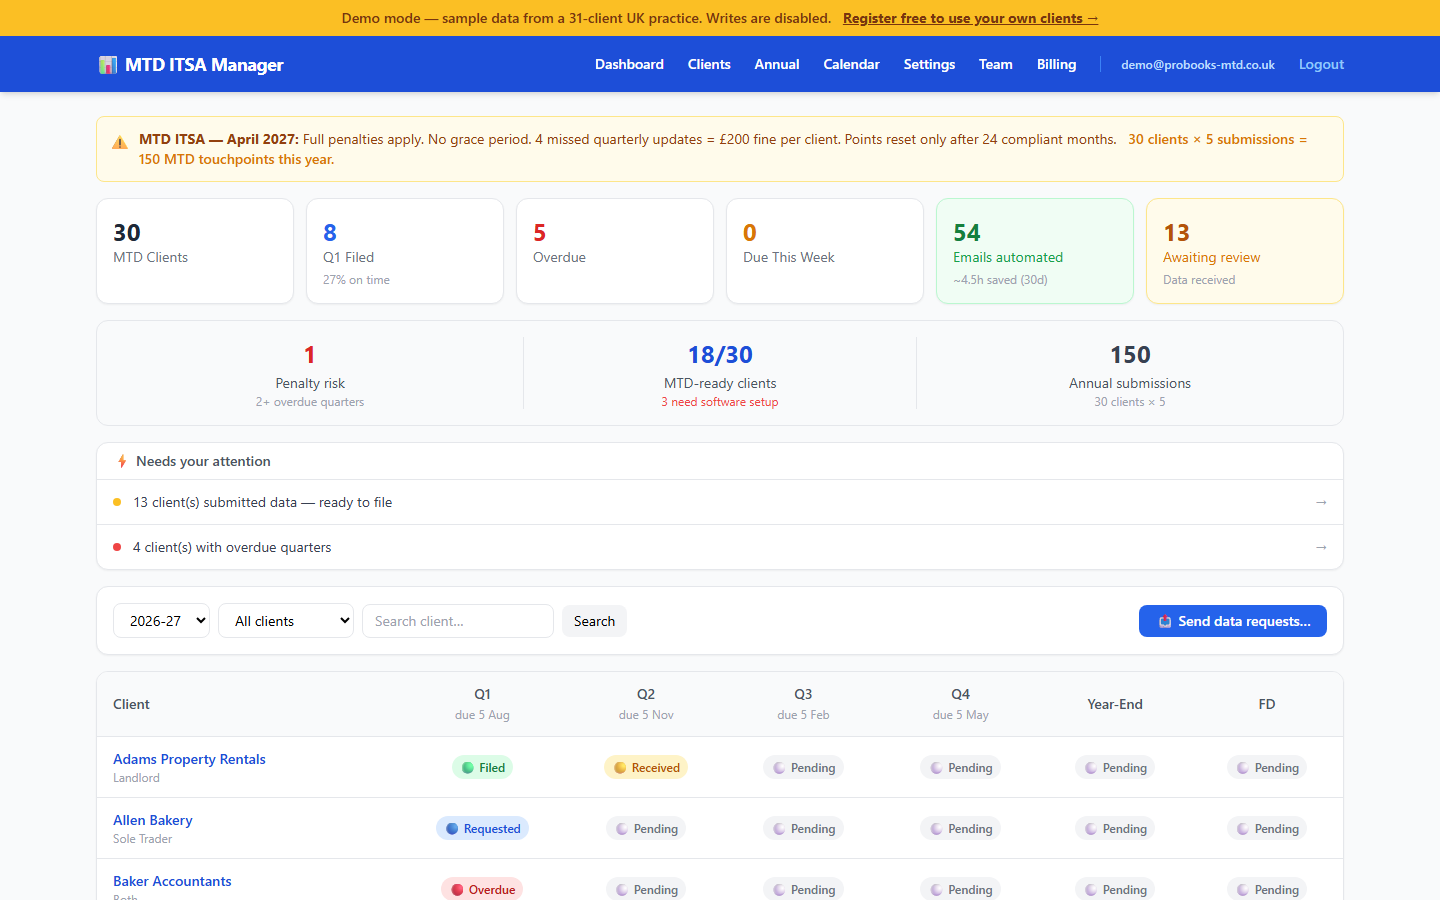Click the Year-End column header

click(1115, 704)
